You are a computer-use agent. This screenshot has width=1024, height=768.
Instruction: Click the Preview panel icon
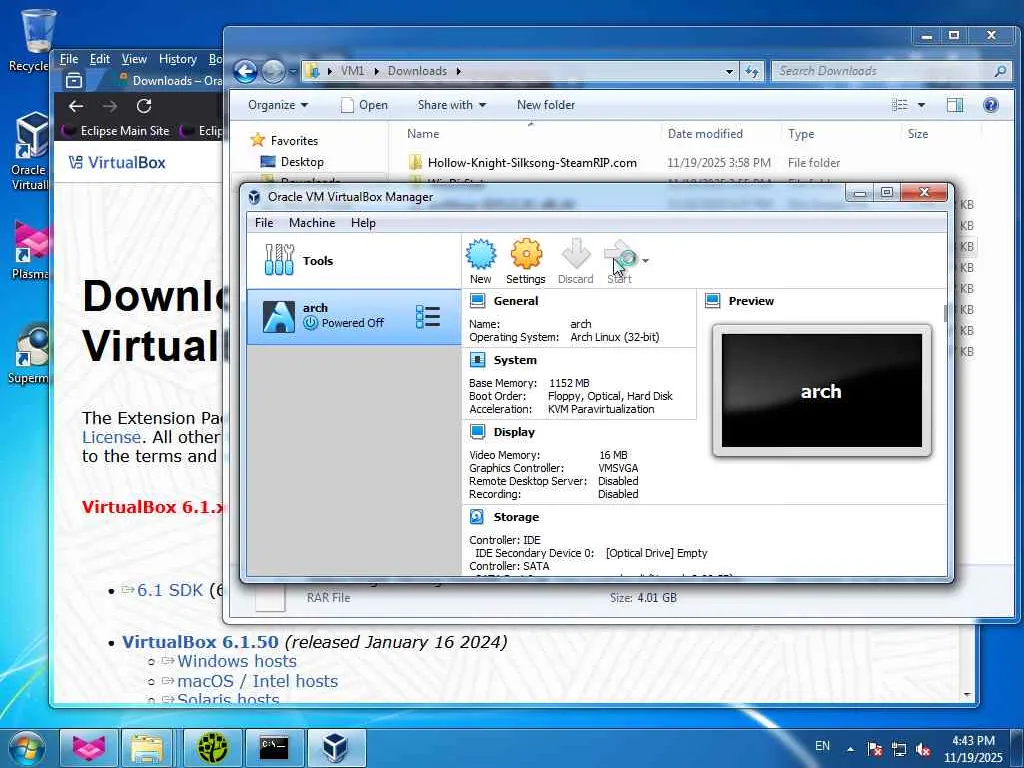pos(712,301)
